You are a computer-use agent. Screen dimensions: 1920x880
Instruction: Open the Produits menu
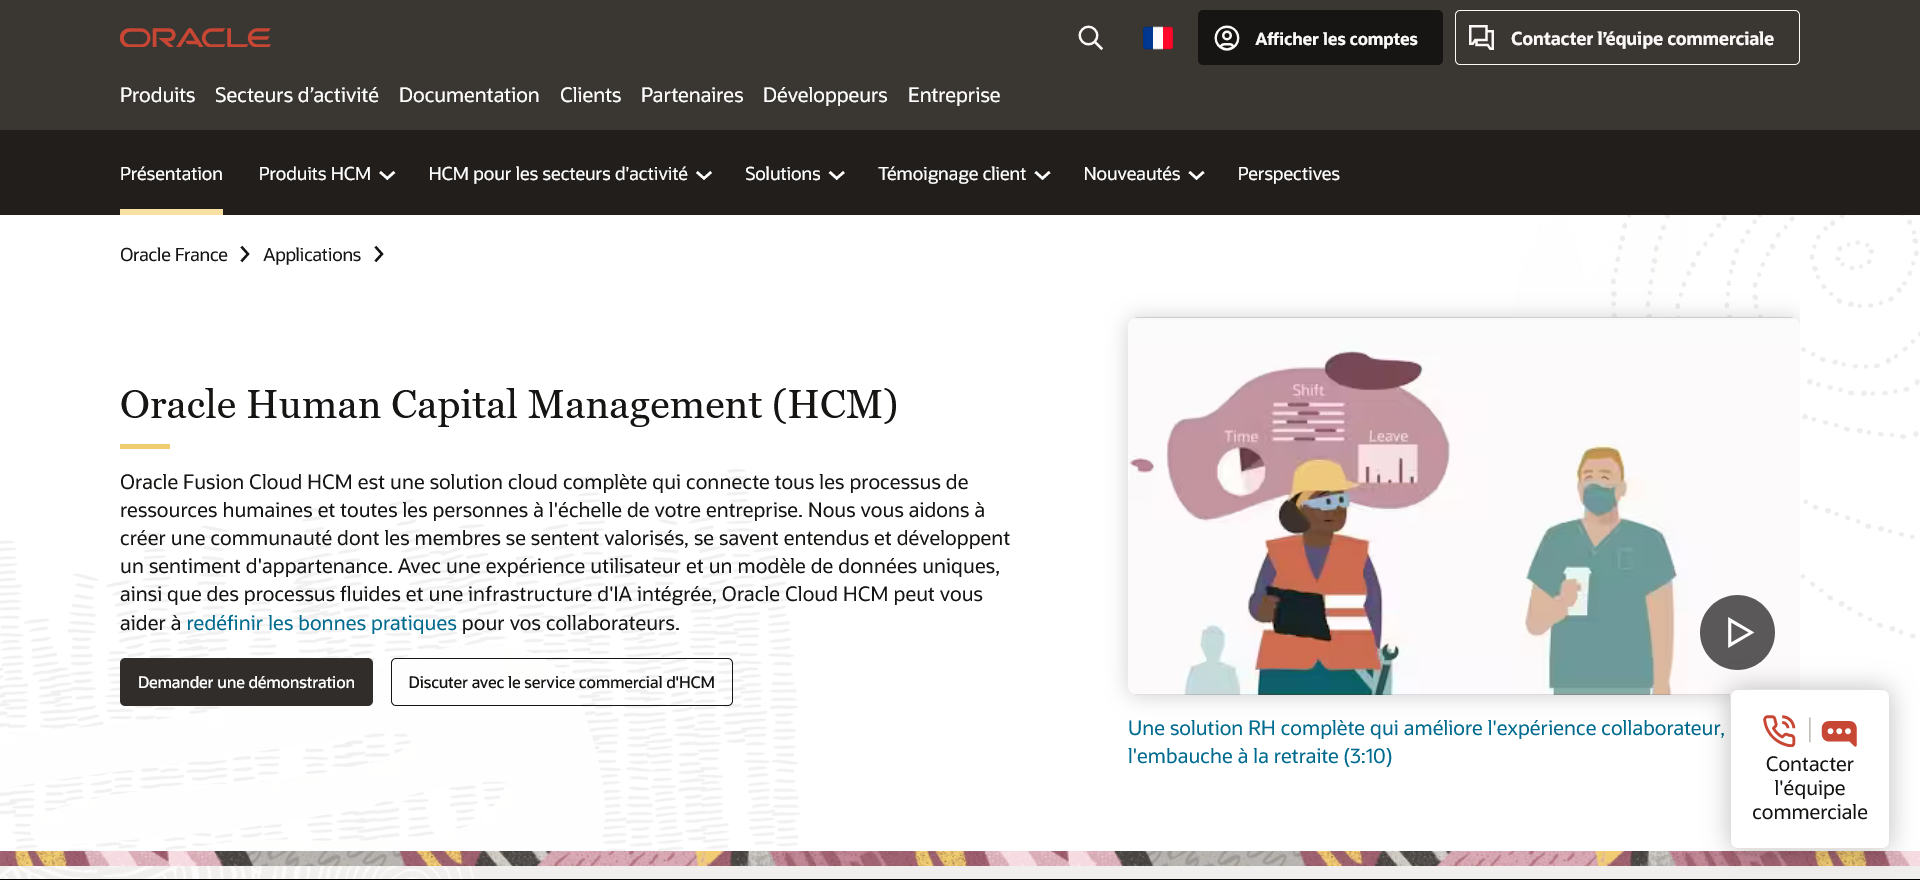(x=157, y=95)
